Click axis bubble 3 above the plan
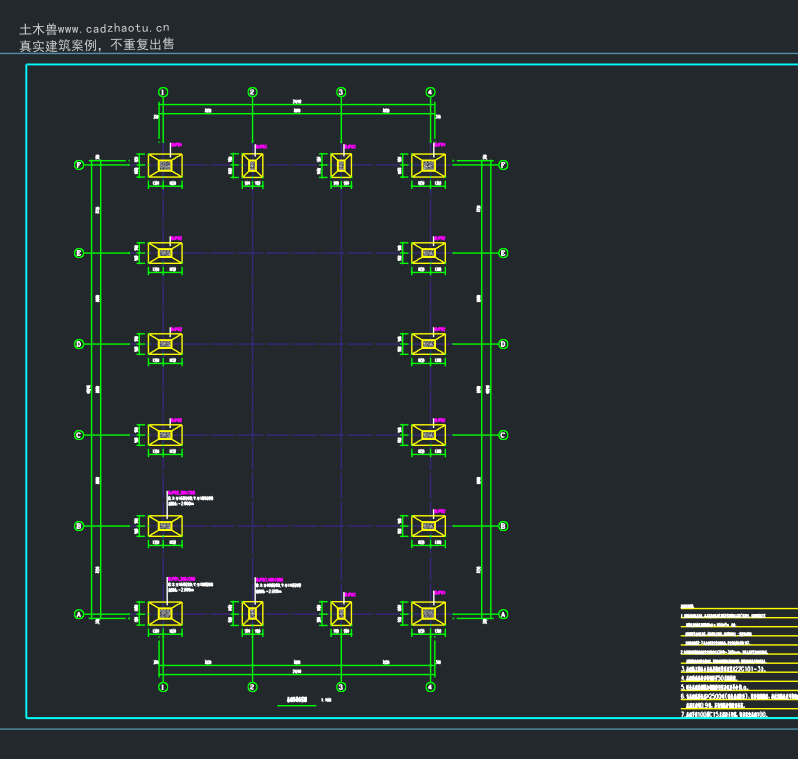Screen dimensions: 798x759 point(341,92)
